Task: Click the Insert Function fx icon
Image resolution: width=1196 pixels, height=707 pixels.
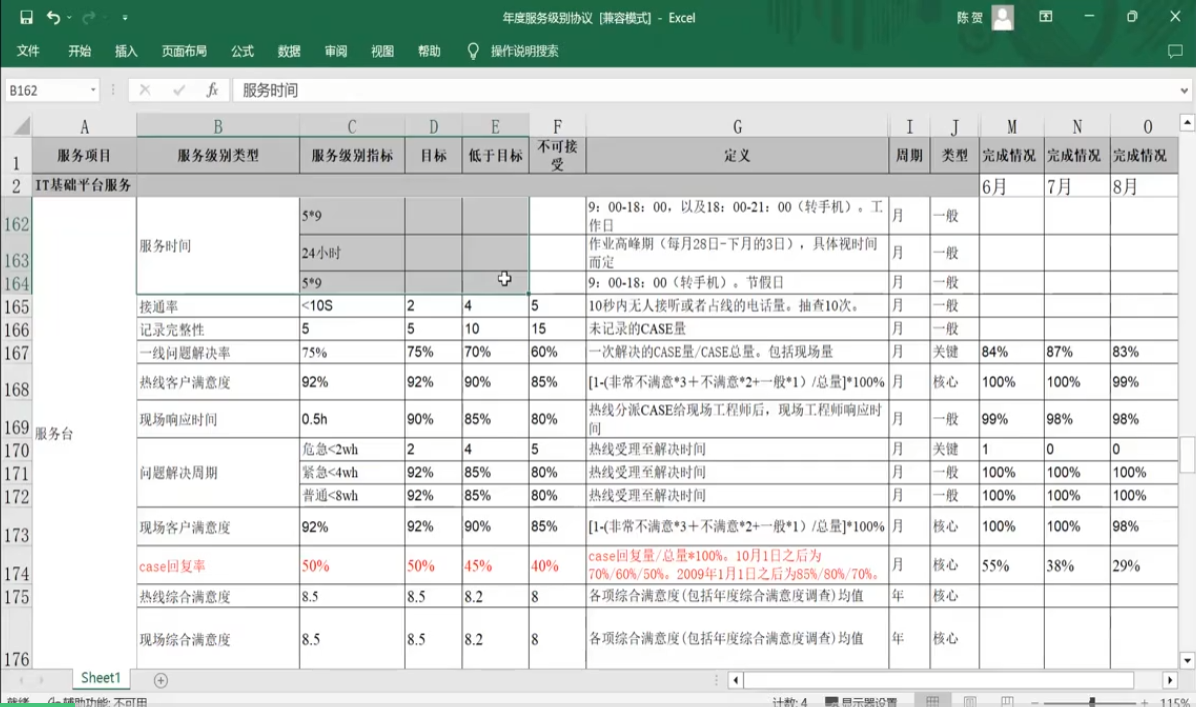Action: coord(212,90)
